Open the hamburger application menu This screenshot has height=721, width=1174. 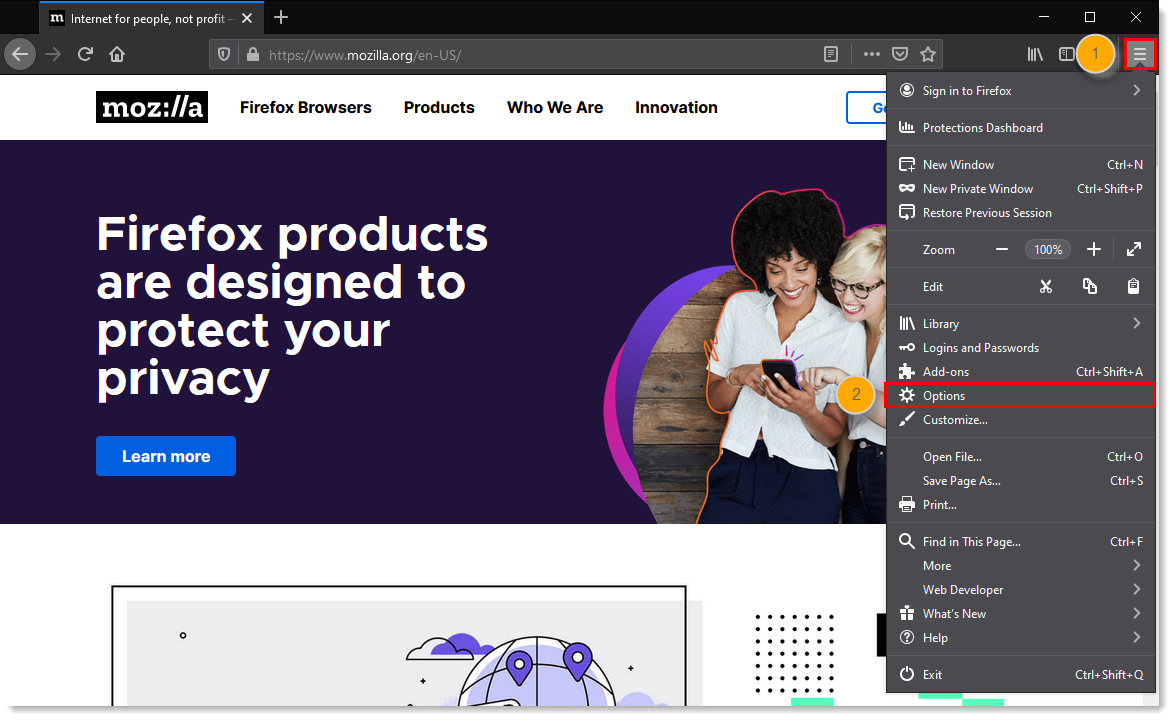(x=1140, y=54)
